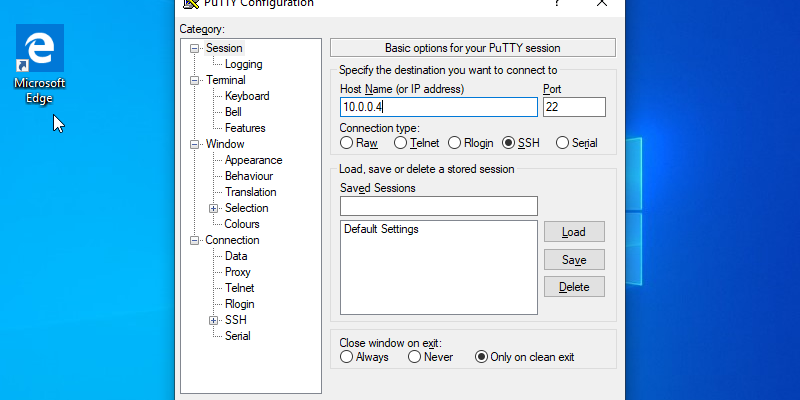Close the PuTTY Configuration window

coord(602,3)
